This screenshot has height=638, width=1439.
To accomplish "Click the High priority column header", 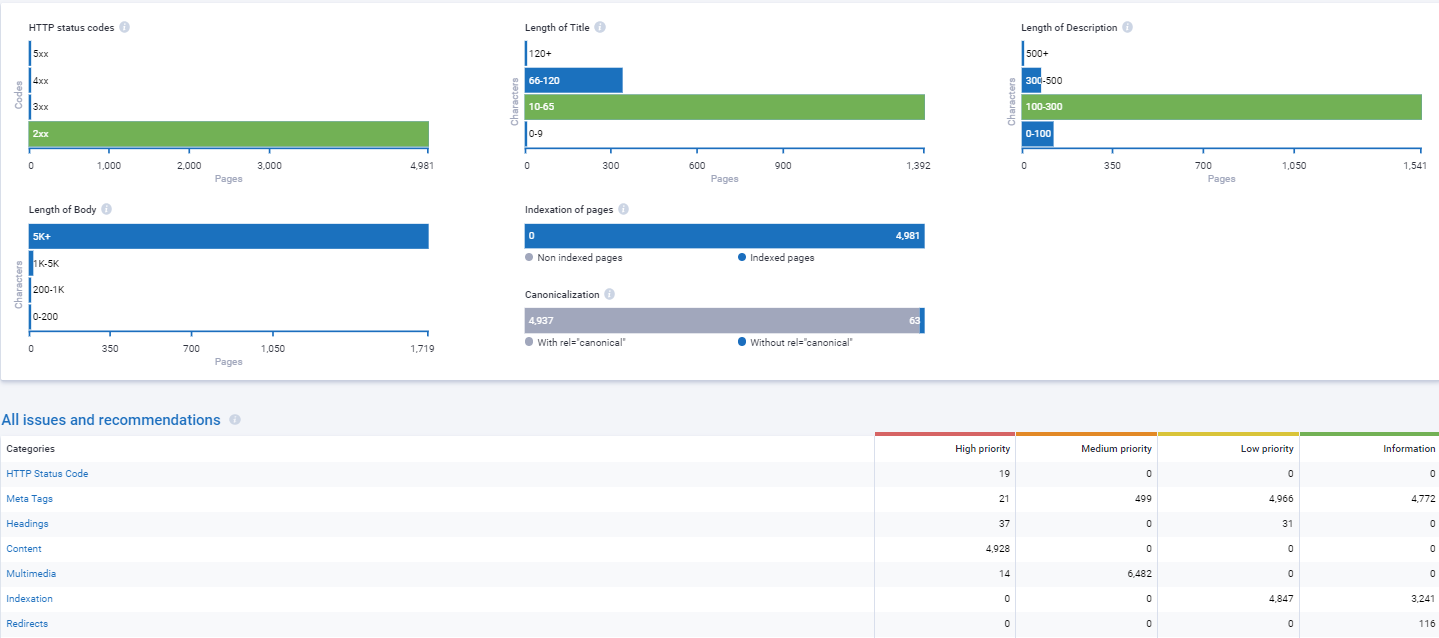I will pos(945,449).
